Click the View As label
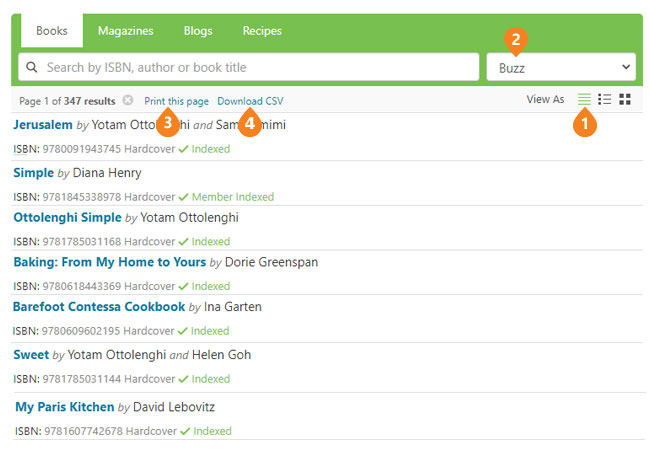 pos(545,99)
